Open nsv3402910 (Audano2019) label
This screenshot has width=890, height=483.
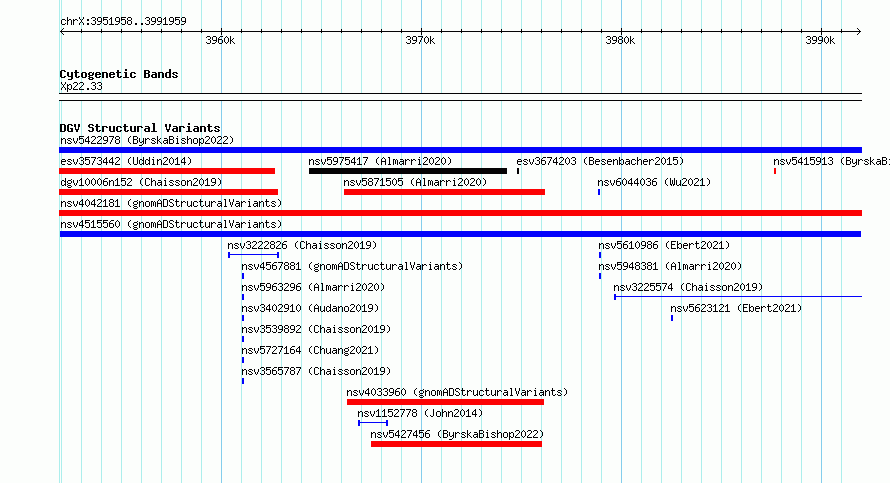coord(310,308)
